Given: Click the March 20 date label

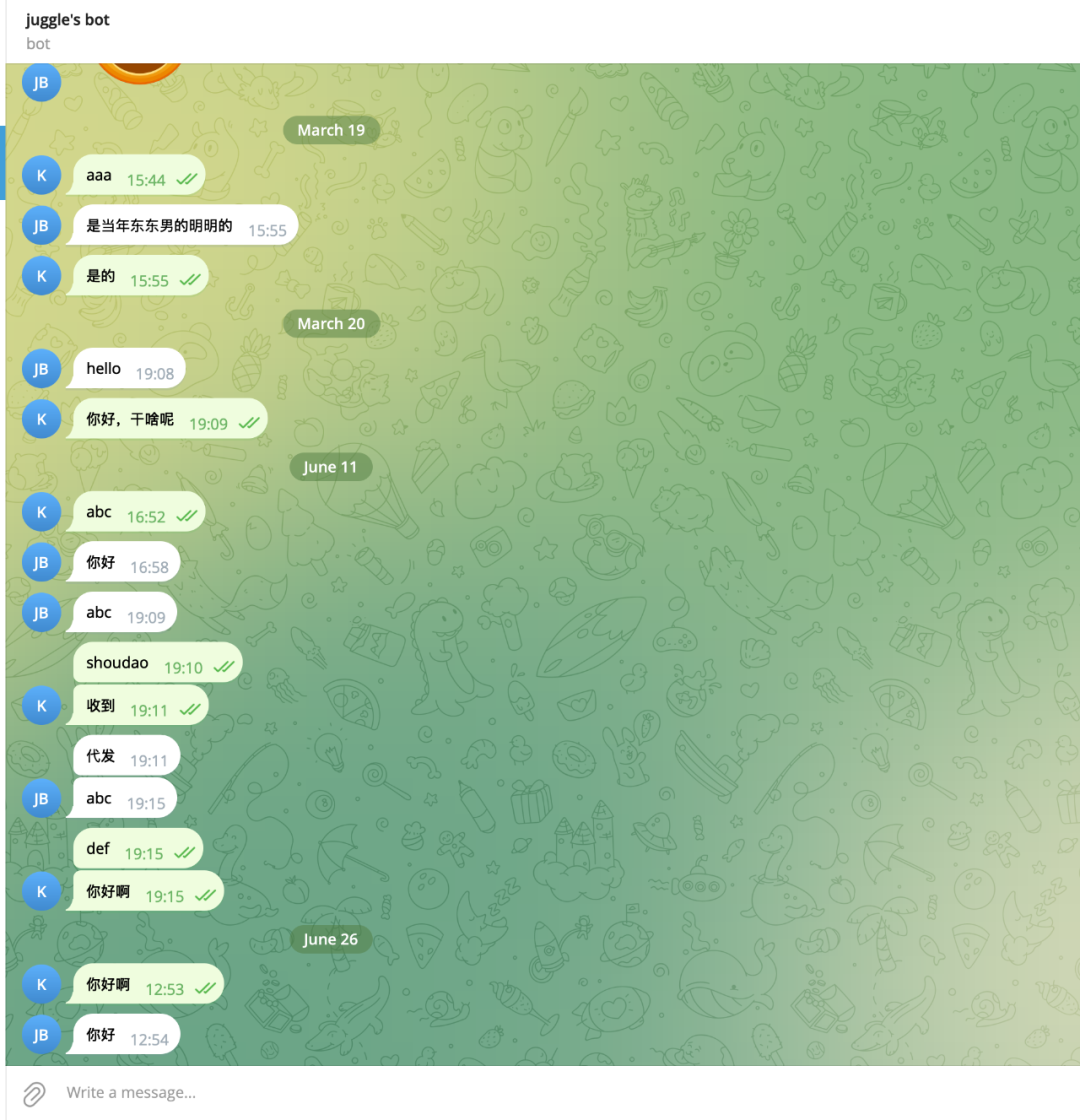Looking at the screenshot, I should (331, 324).
